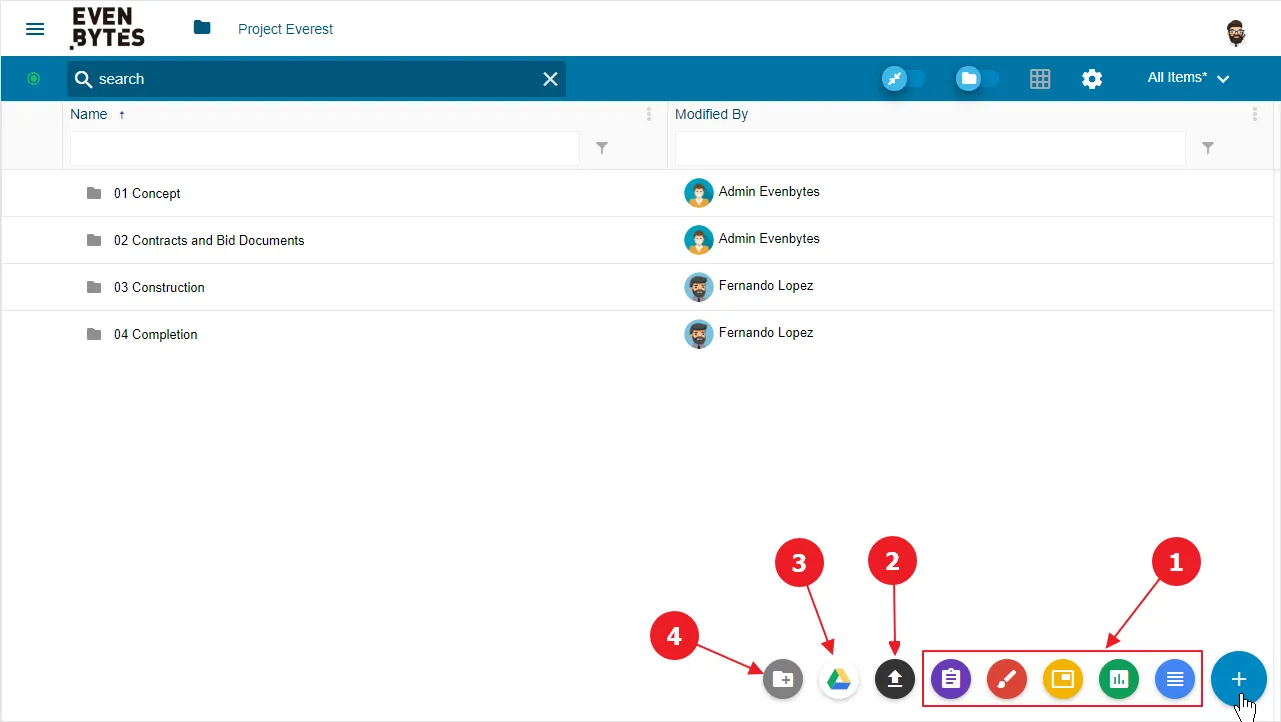1281x722 pixels.
Task: Switch to grid view layout icon
Action: tap(1040, 78)
